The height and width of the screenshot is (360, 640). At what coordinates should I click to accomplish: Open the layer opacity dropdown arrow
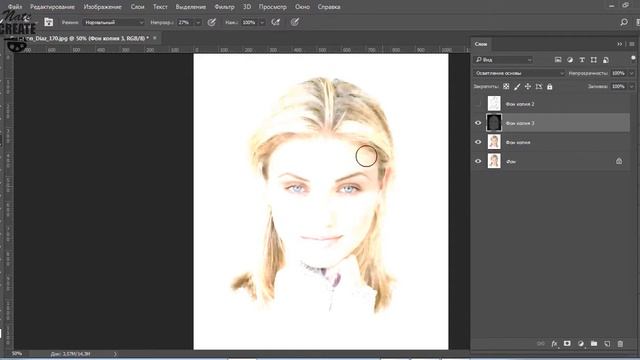tap(632, 73)
